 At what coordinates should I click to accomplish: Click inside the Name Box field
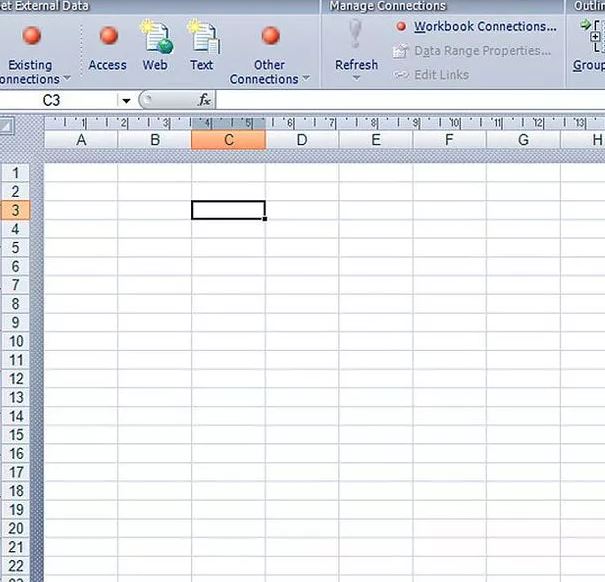(x=58, y=101)
